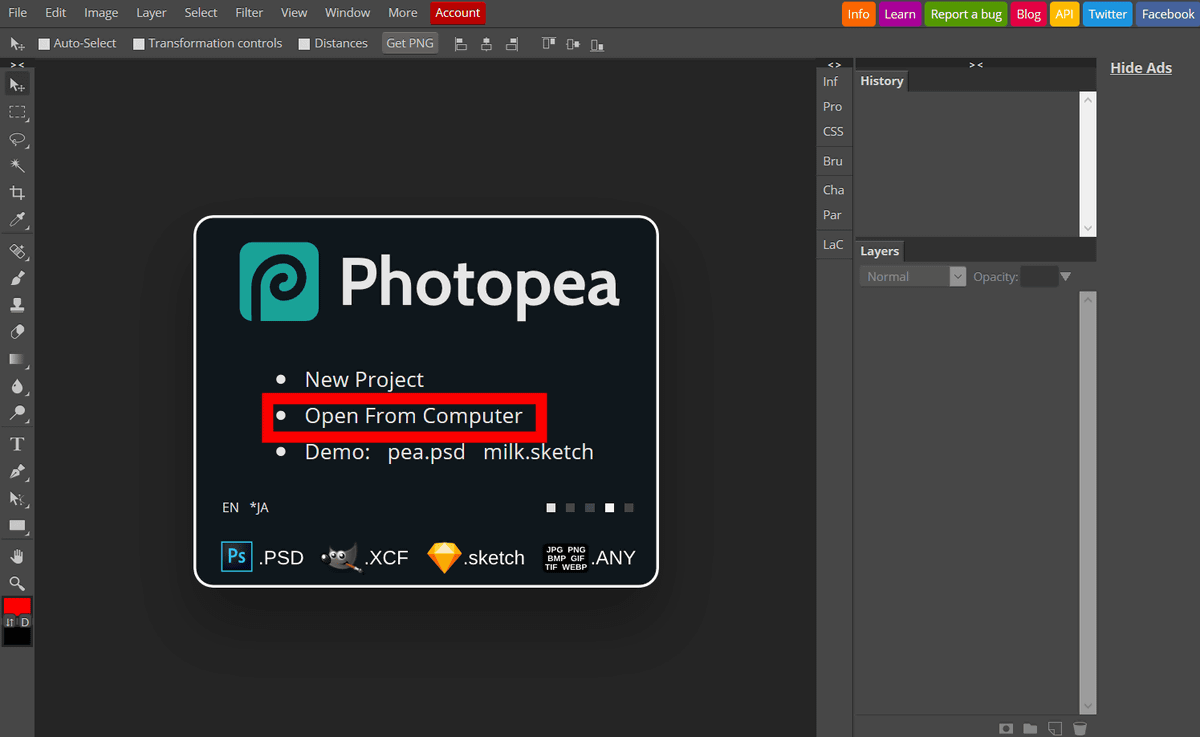This screenshot has height=737, width=1200.
Task: Open the Edit menu
Action: pyautogui.click(x=56, y=13)
